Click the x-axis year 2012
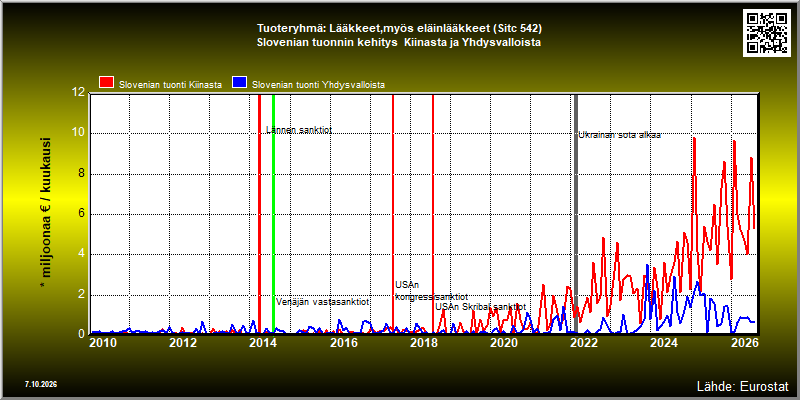The image size is (800, 400). pos(182,343)
